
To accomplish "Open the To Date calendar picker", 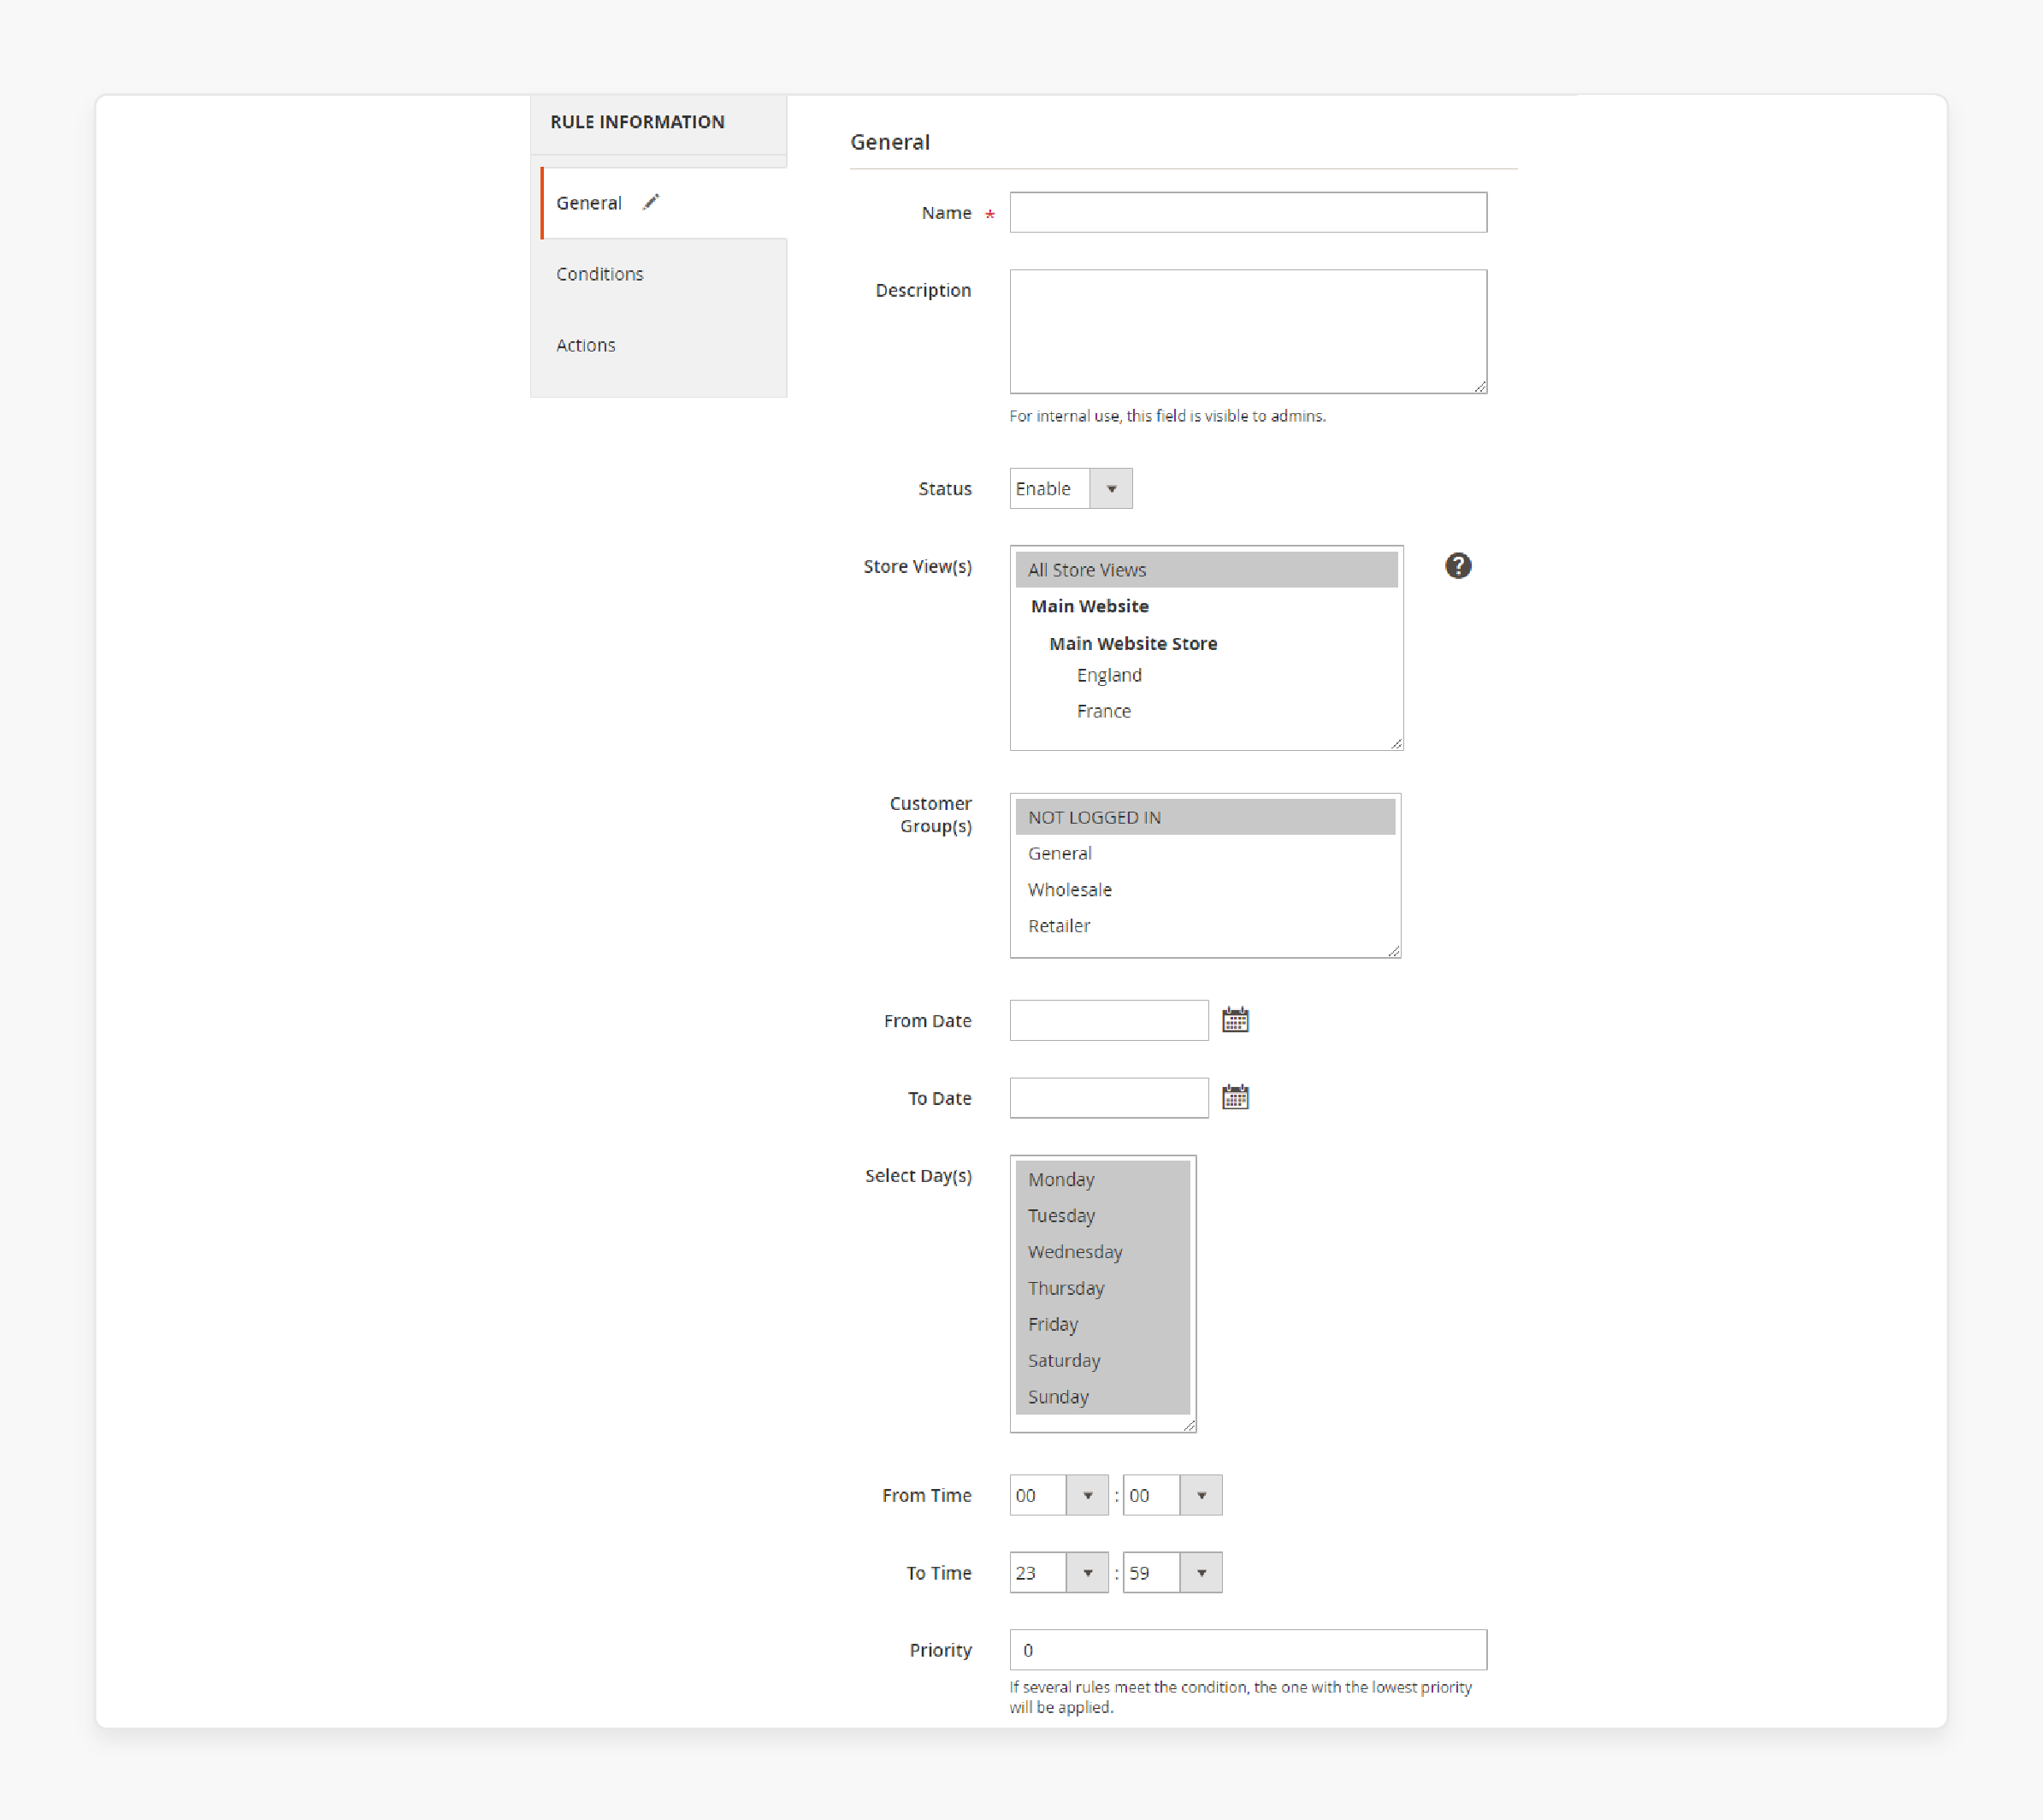I will pos(1235,1097).
